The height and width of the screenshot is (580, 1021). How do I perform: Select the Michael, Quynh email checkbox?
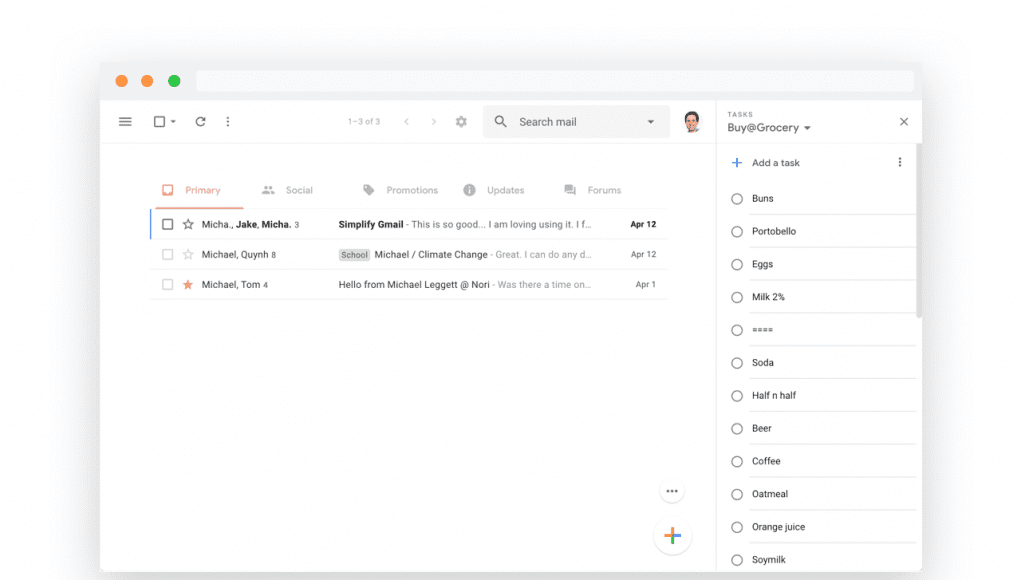[x=167, y=255]
